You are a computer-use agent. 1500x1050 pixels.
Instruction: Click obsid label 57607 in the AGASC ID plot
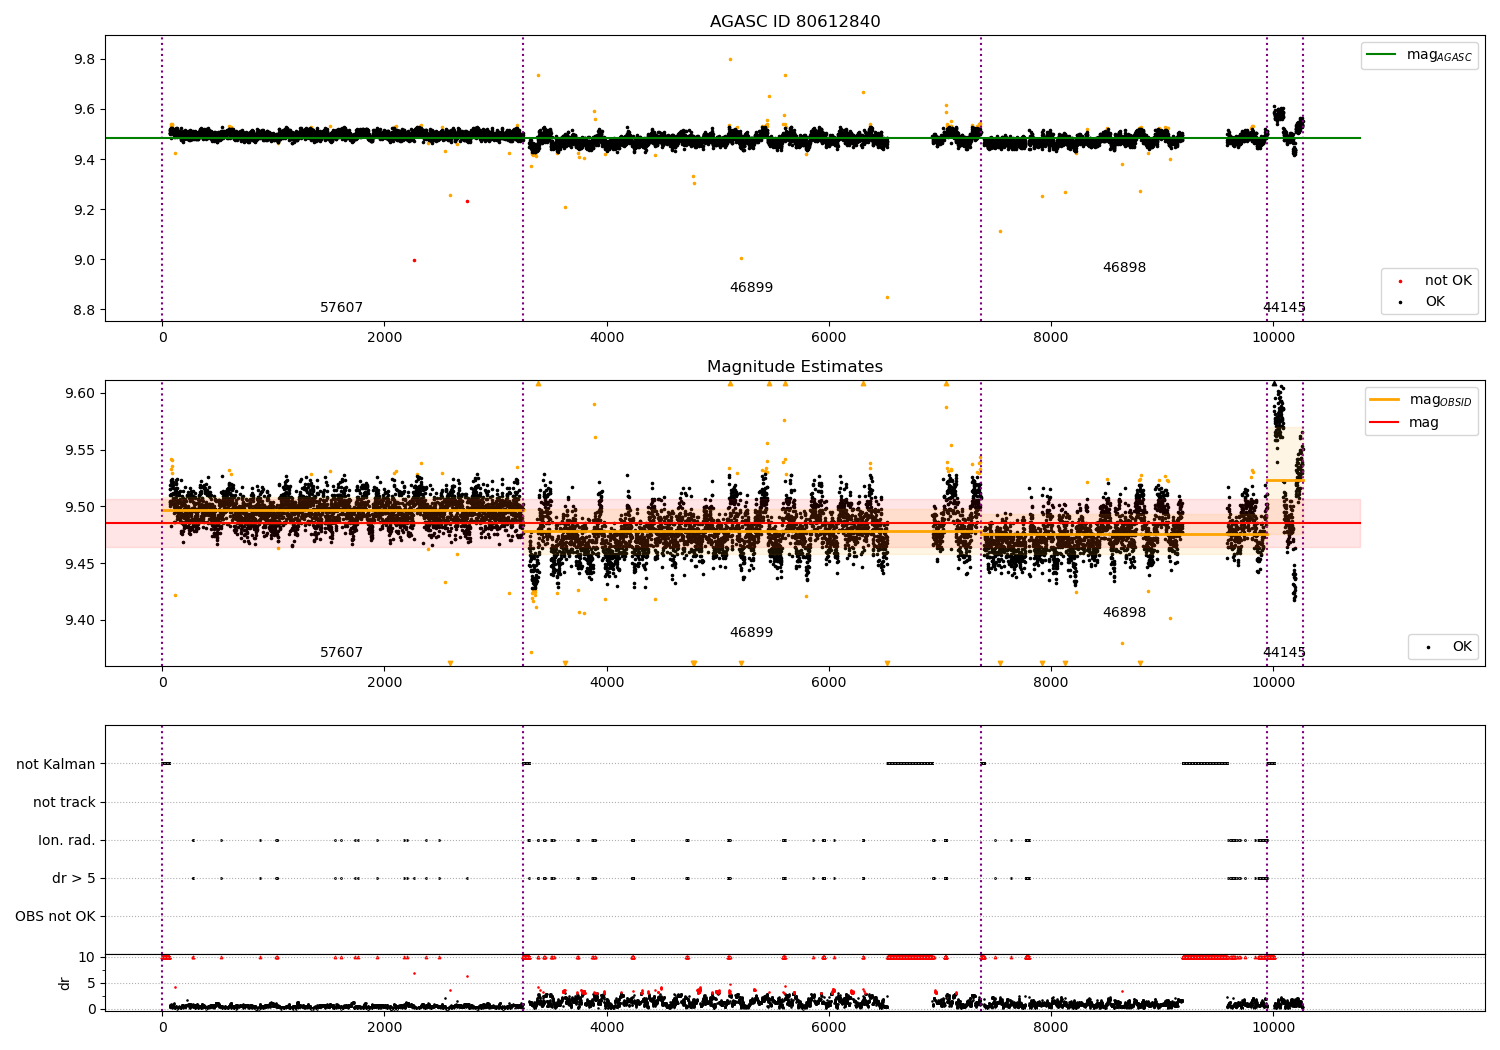coord(341,308)
